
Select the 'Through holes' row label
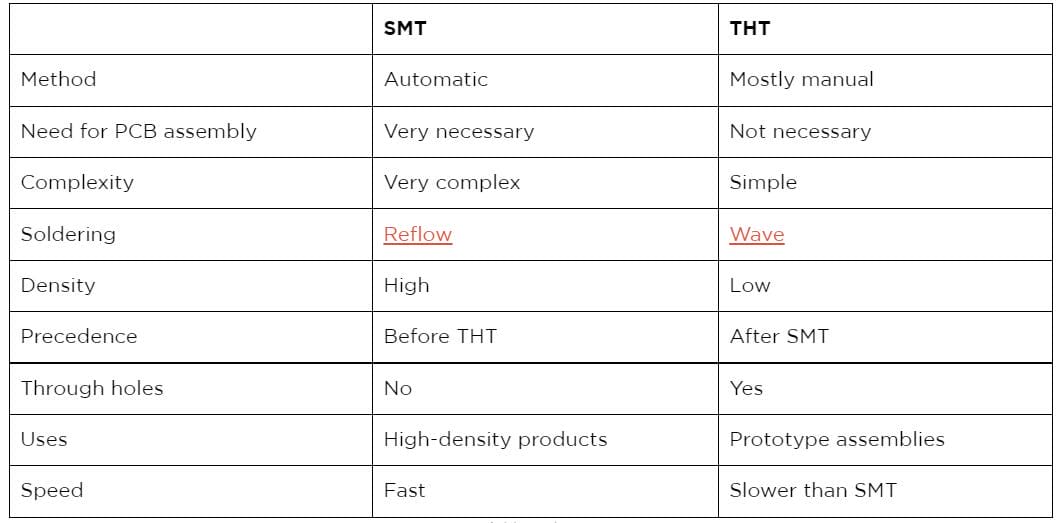coord(92,388)
